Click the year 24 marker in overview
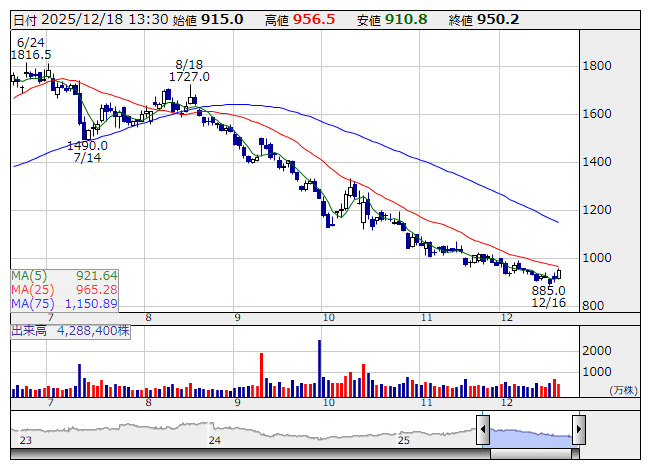Image resolution: width=653 pixels, height=470 pixels. coord(214,440)
